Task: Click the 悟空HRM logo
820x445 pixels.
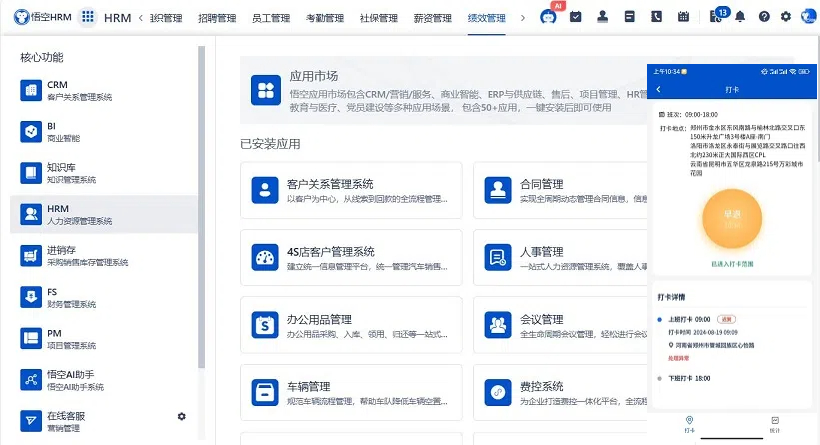Action: point(42,17)
